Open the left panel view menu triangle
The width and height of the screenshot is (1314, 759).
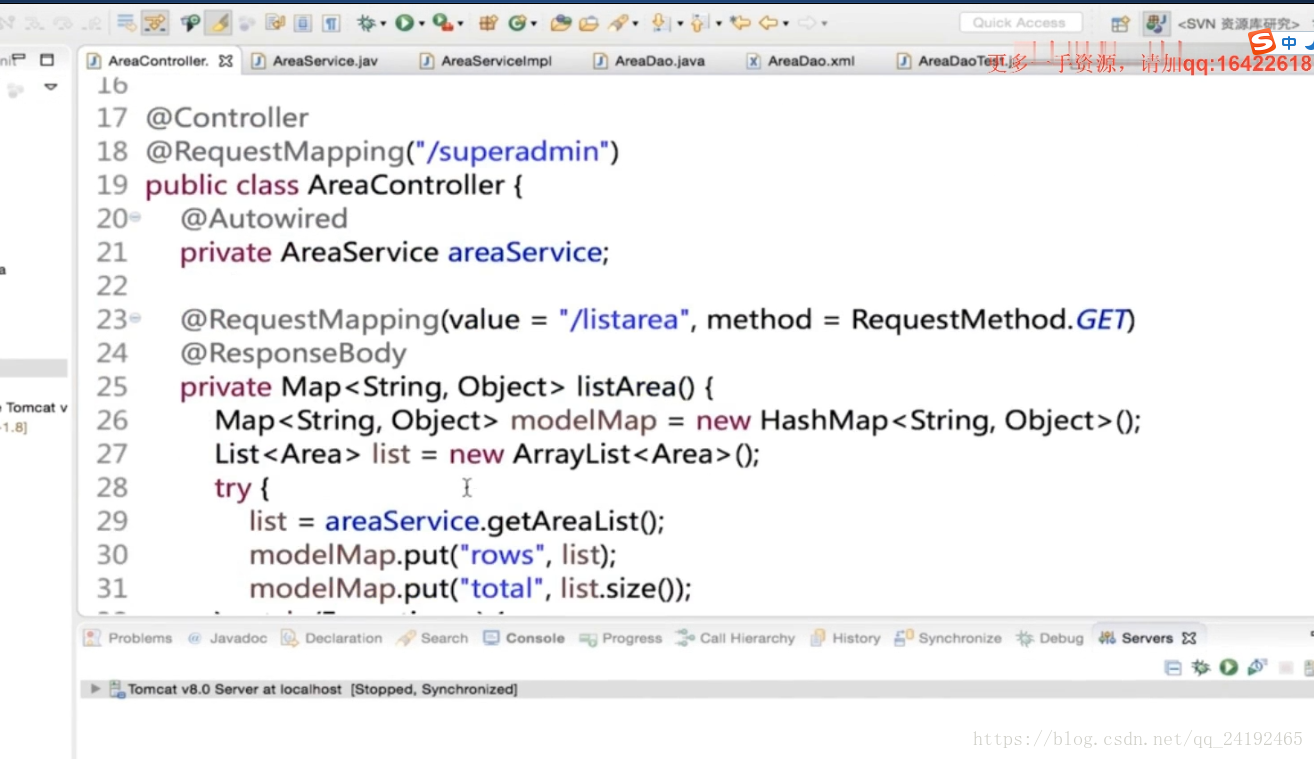(x=50, y=88)
